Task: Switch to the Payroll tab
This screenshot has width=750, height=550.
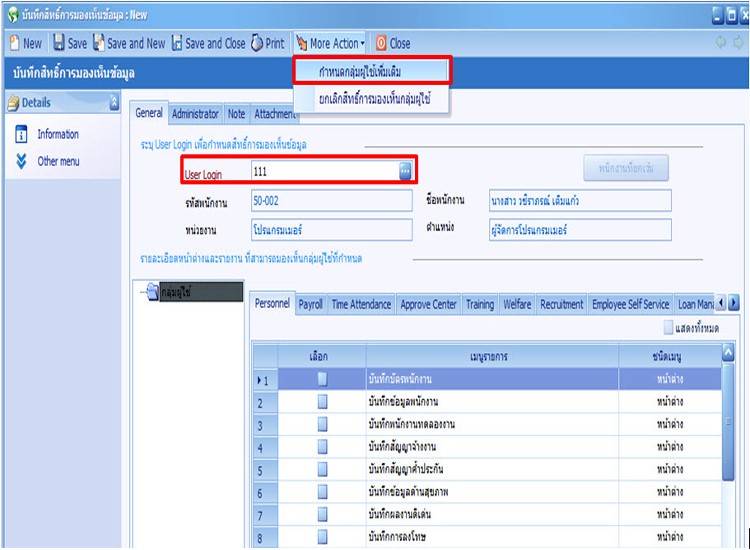Action: [310, 305]
